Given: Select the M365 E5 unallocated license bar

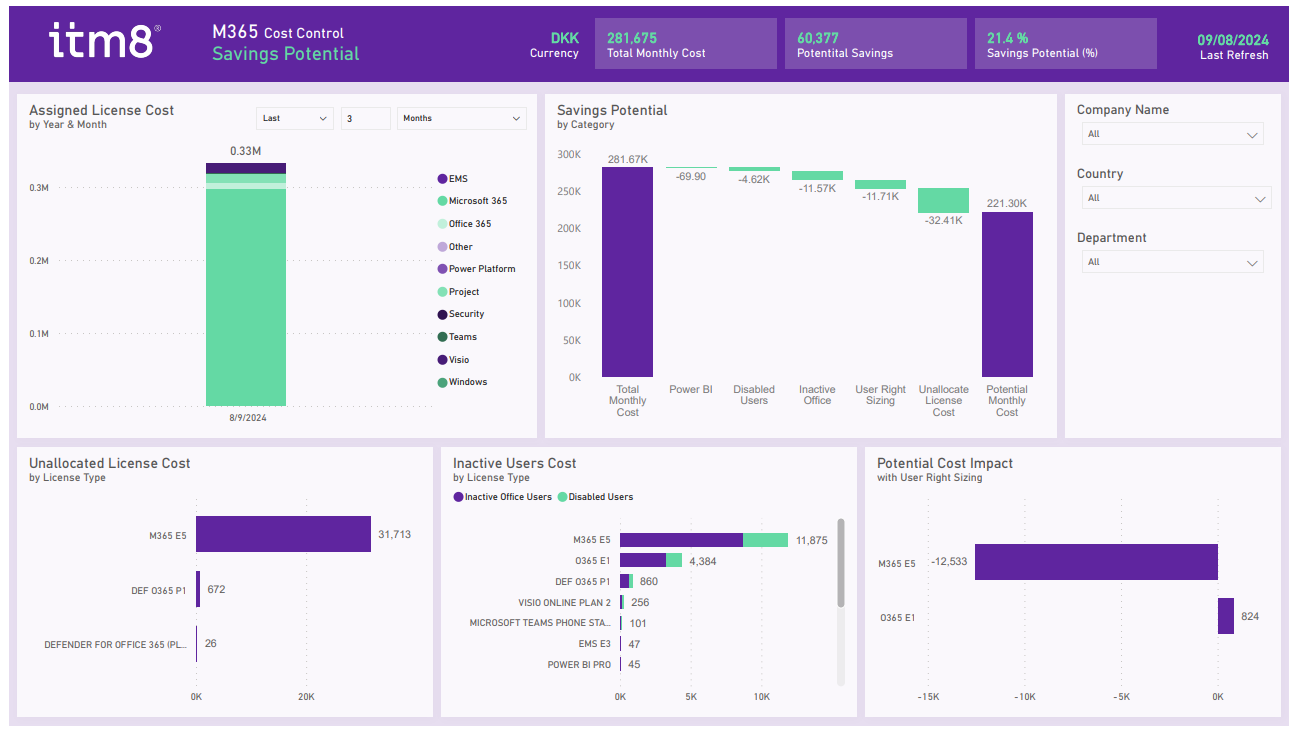Looking at the screenshot, I should tap(283, 534).
